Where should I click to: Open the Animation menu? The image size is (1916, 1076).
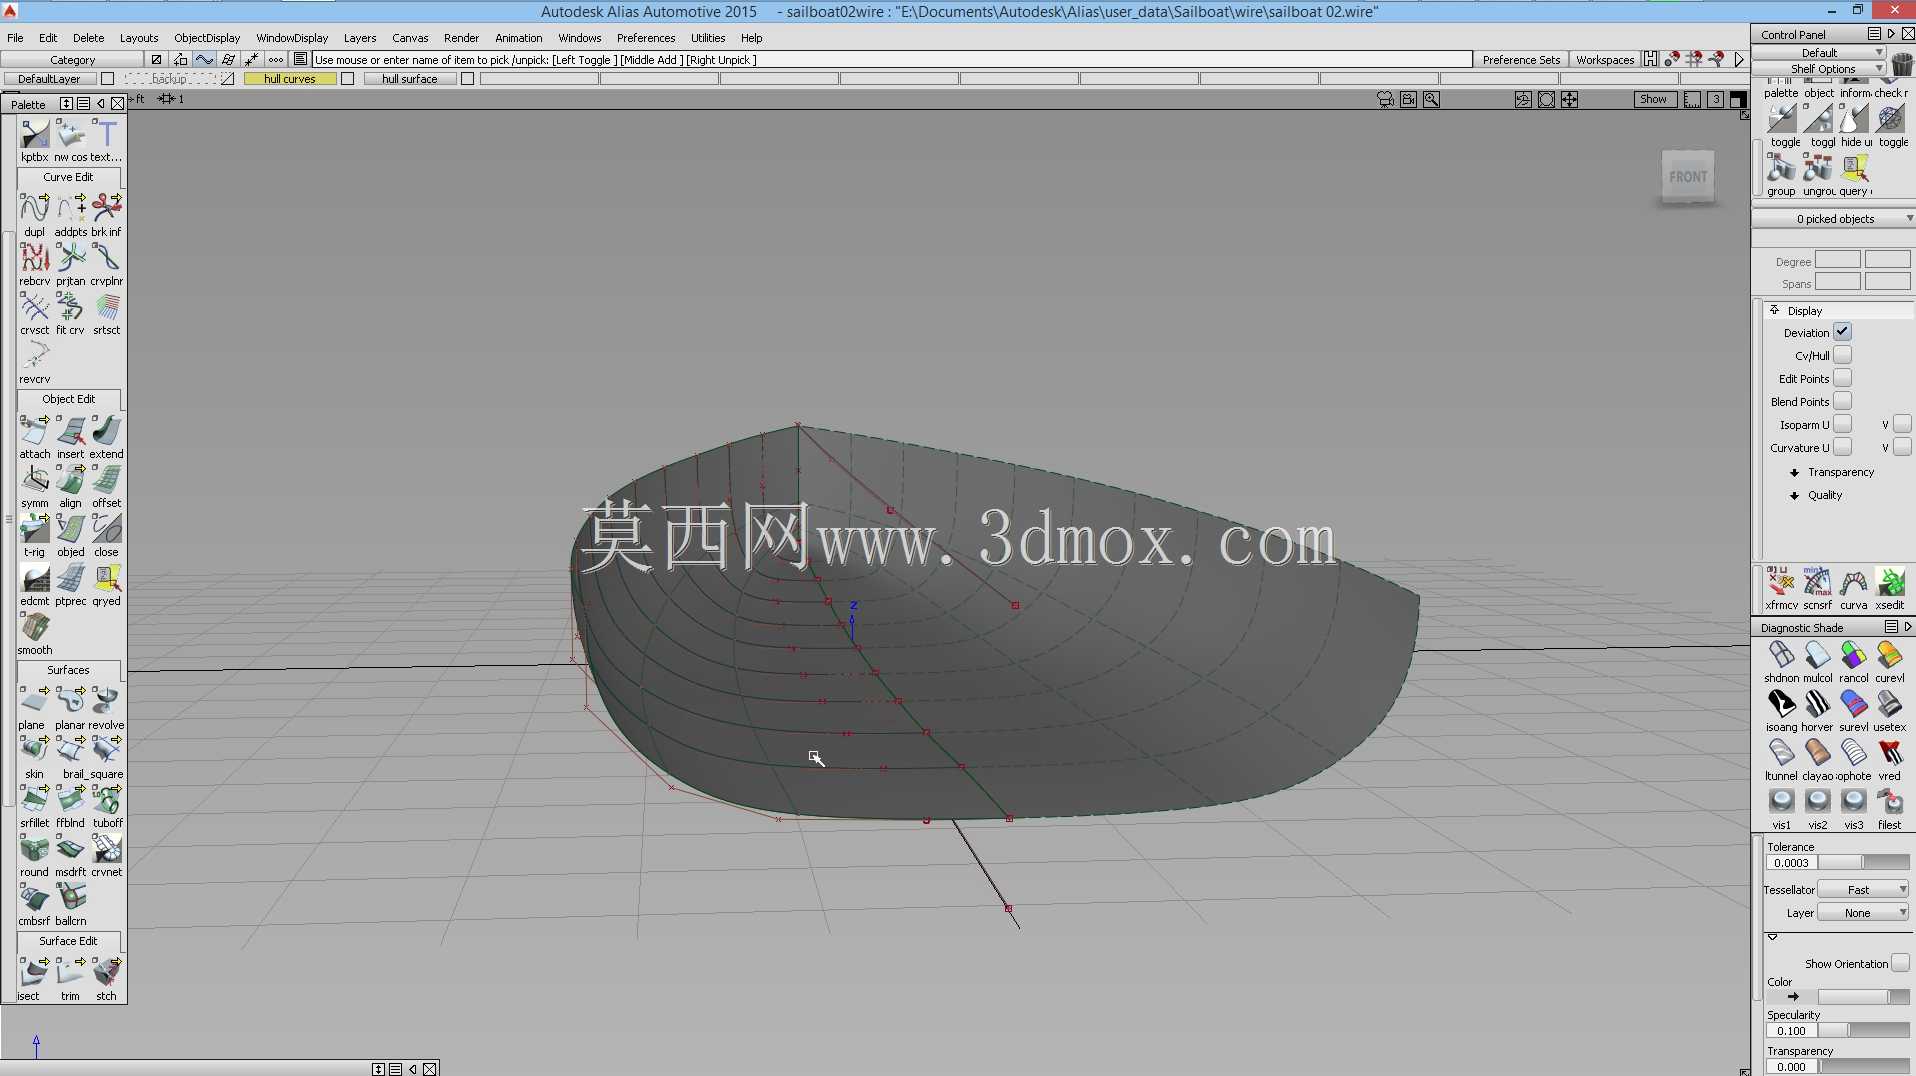(519, 38)
